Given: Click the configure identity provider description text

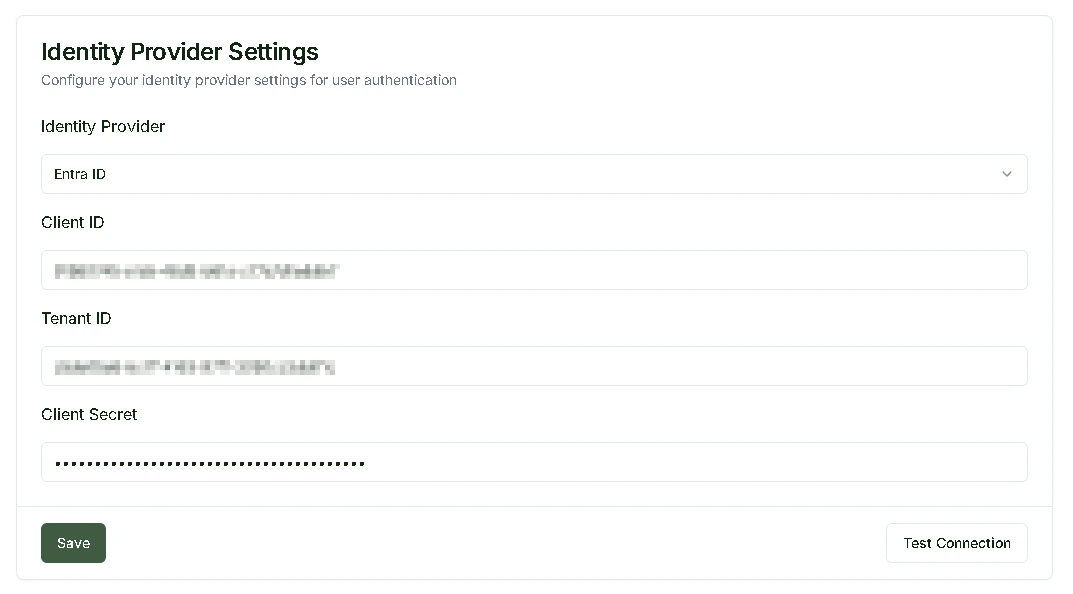Looking at the screenshot, I should coord(248,80).
